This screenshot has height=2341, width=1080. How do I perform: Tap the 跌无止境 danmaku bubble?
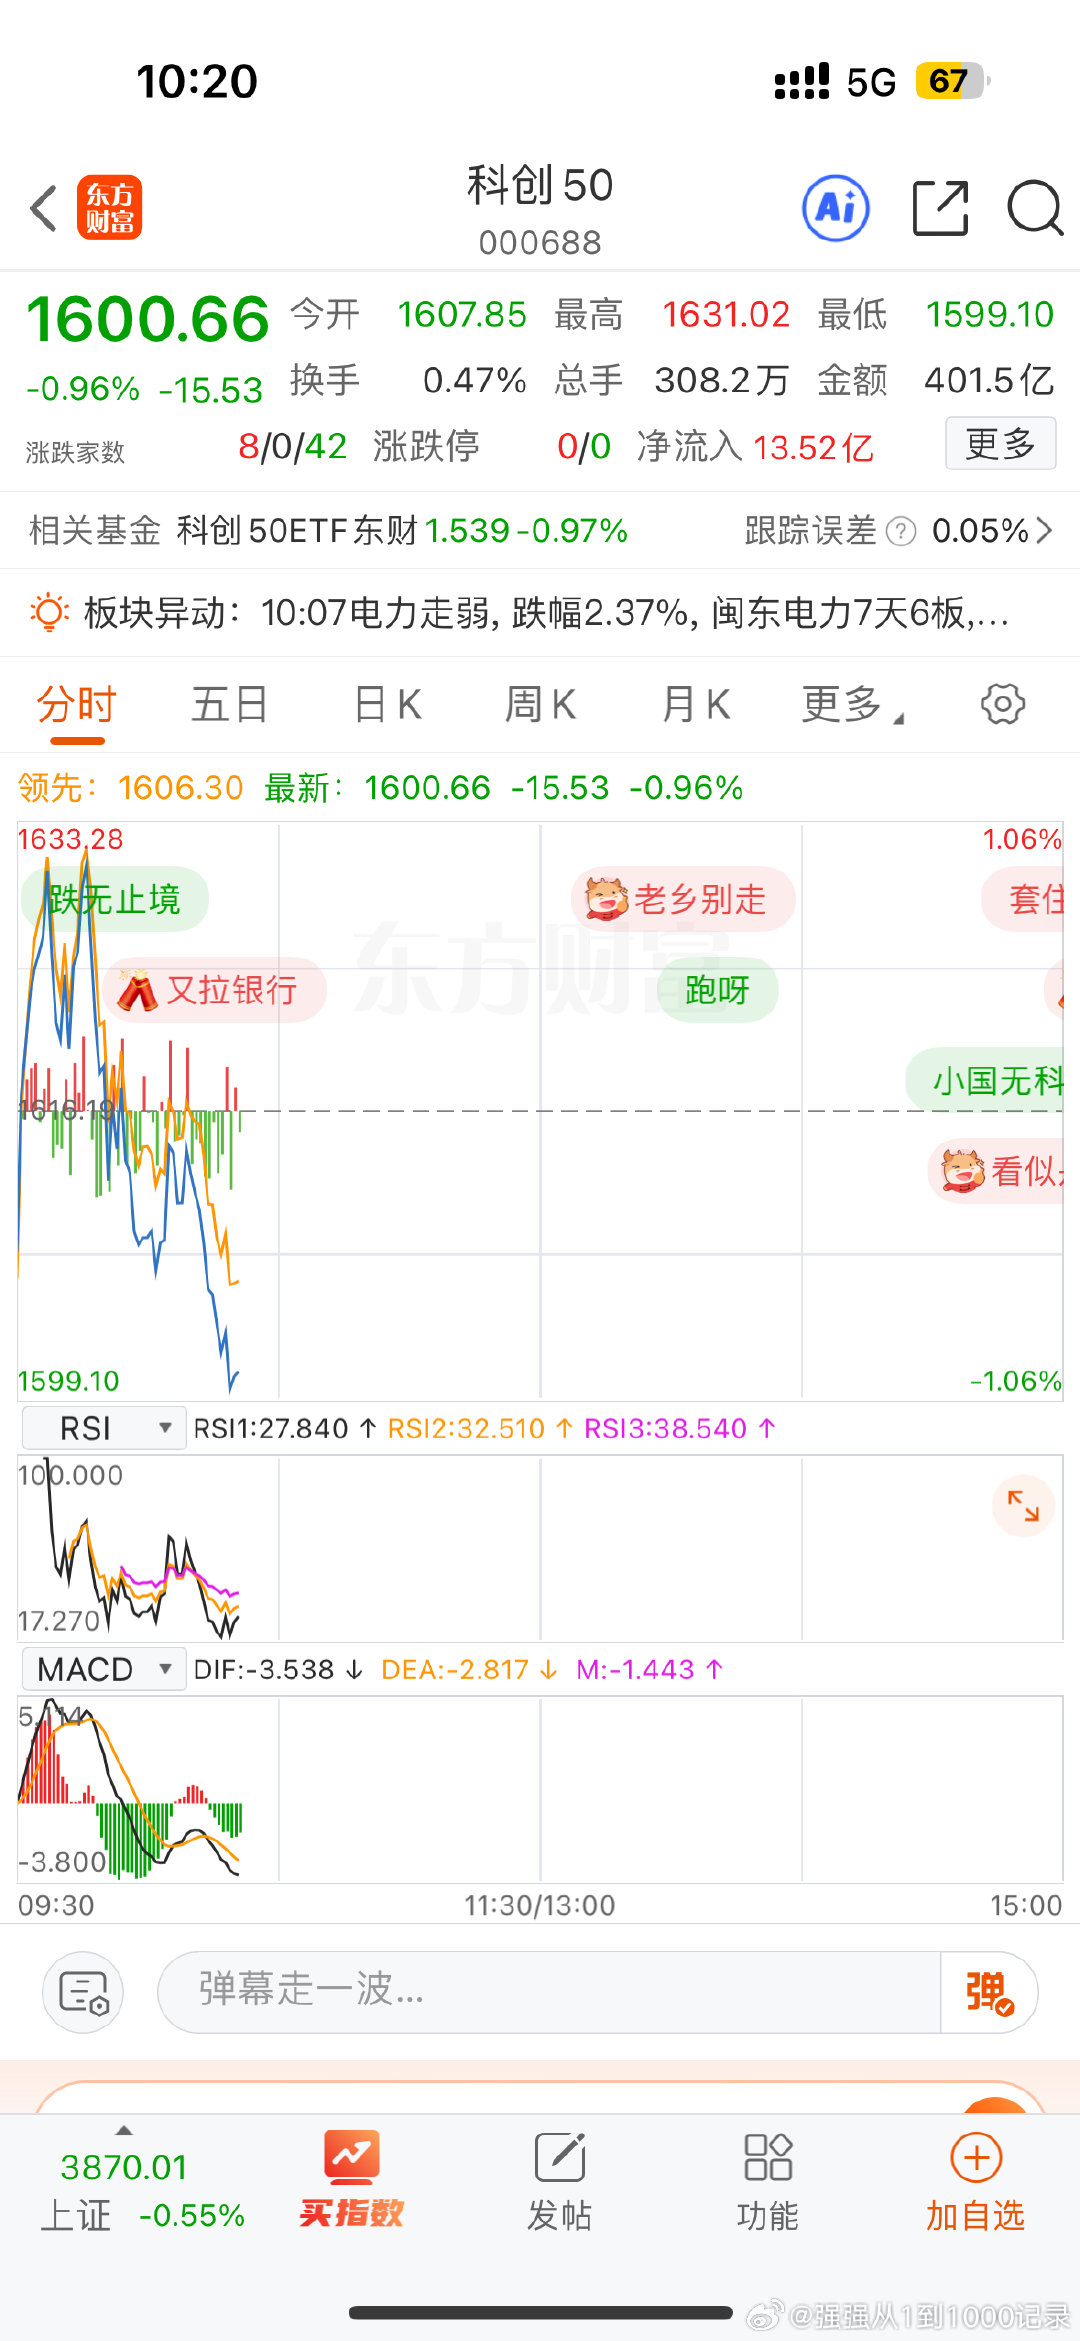click(115, 899)
